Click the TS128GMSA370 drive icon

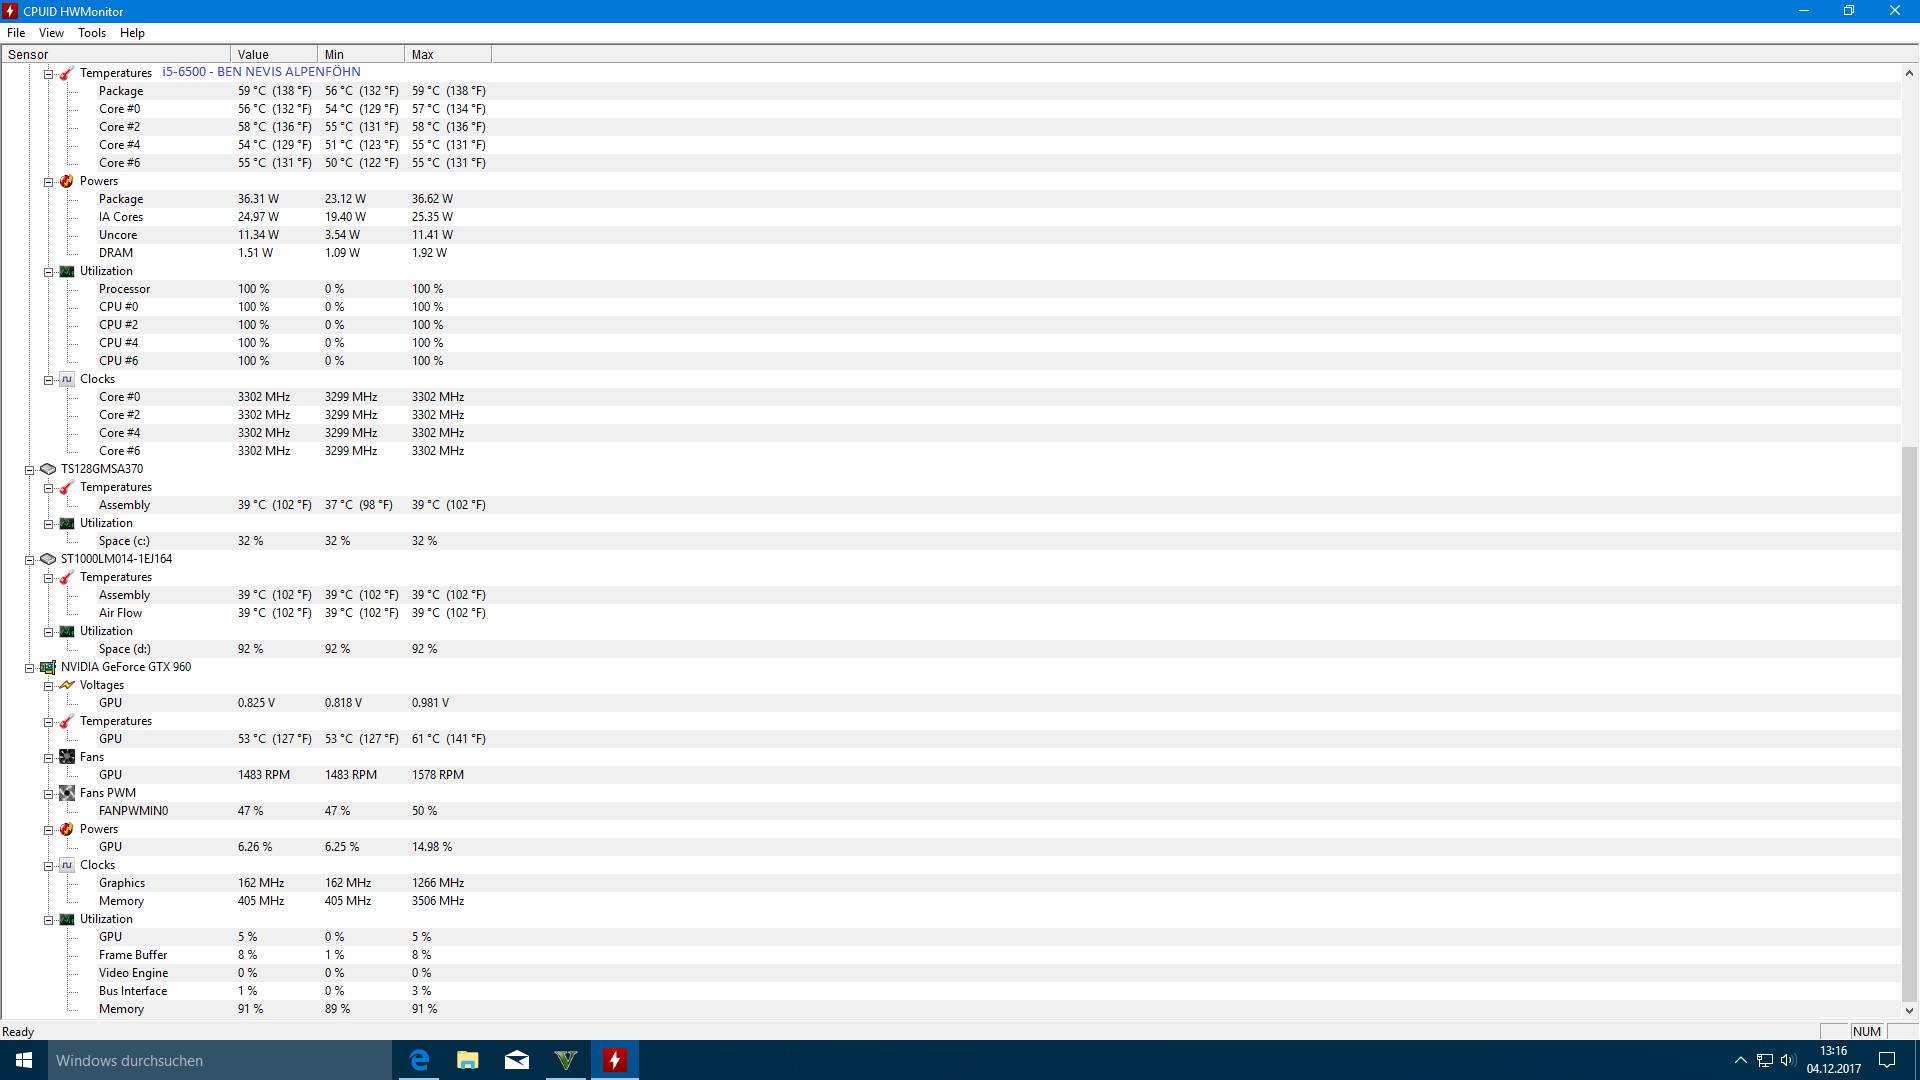click(48, 469)
